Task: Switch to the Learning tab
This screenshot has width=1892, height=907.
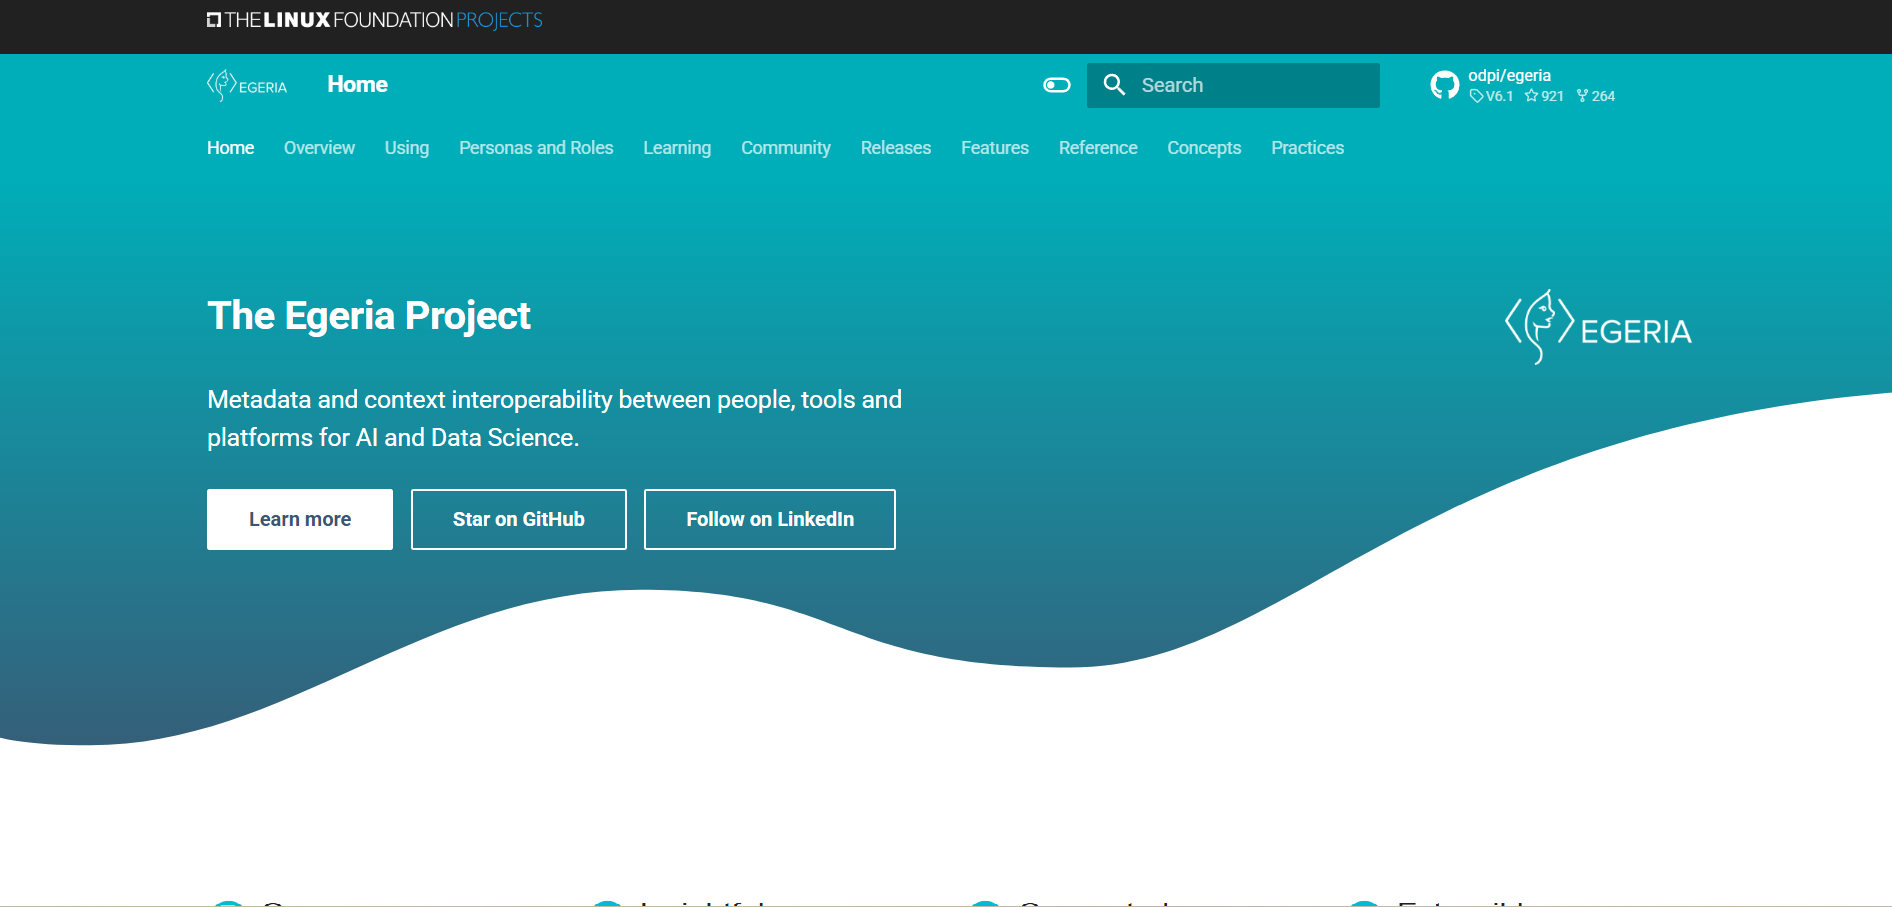Action: tap(677, 148)
